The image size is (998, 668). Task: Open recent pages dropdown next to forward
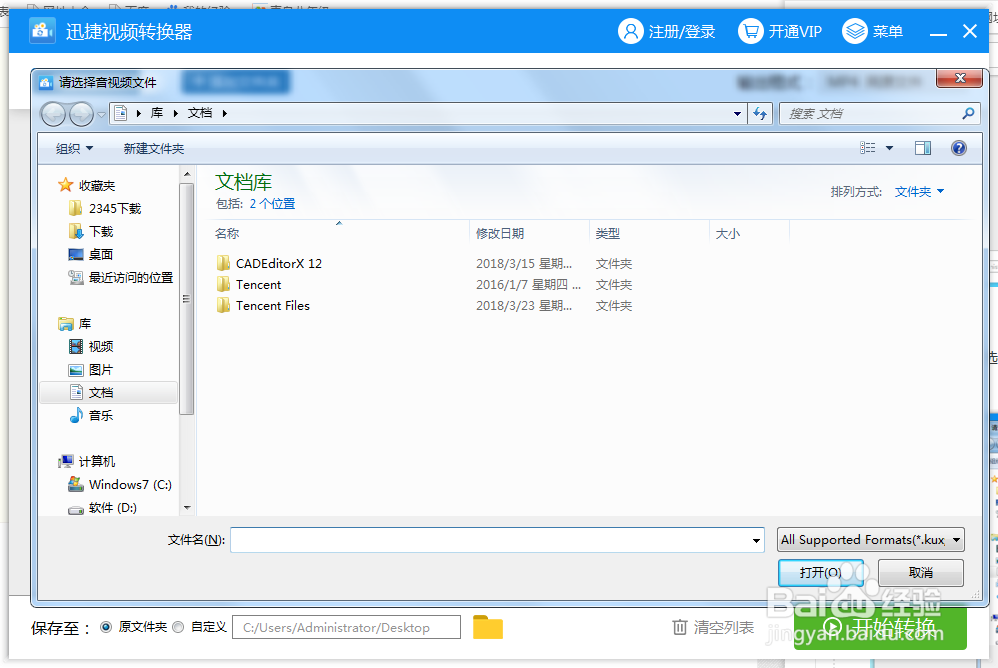point(101,115)
